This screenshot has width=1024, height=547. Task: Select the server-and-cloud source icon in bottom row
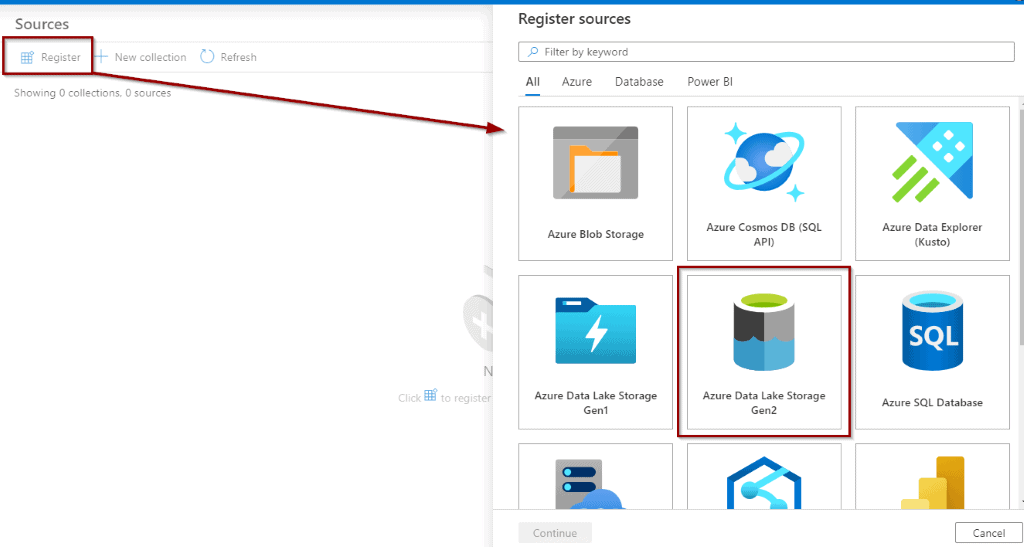(x=591, y=483)
